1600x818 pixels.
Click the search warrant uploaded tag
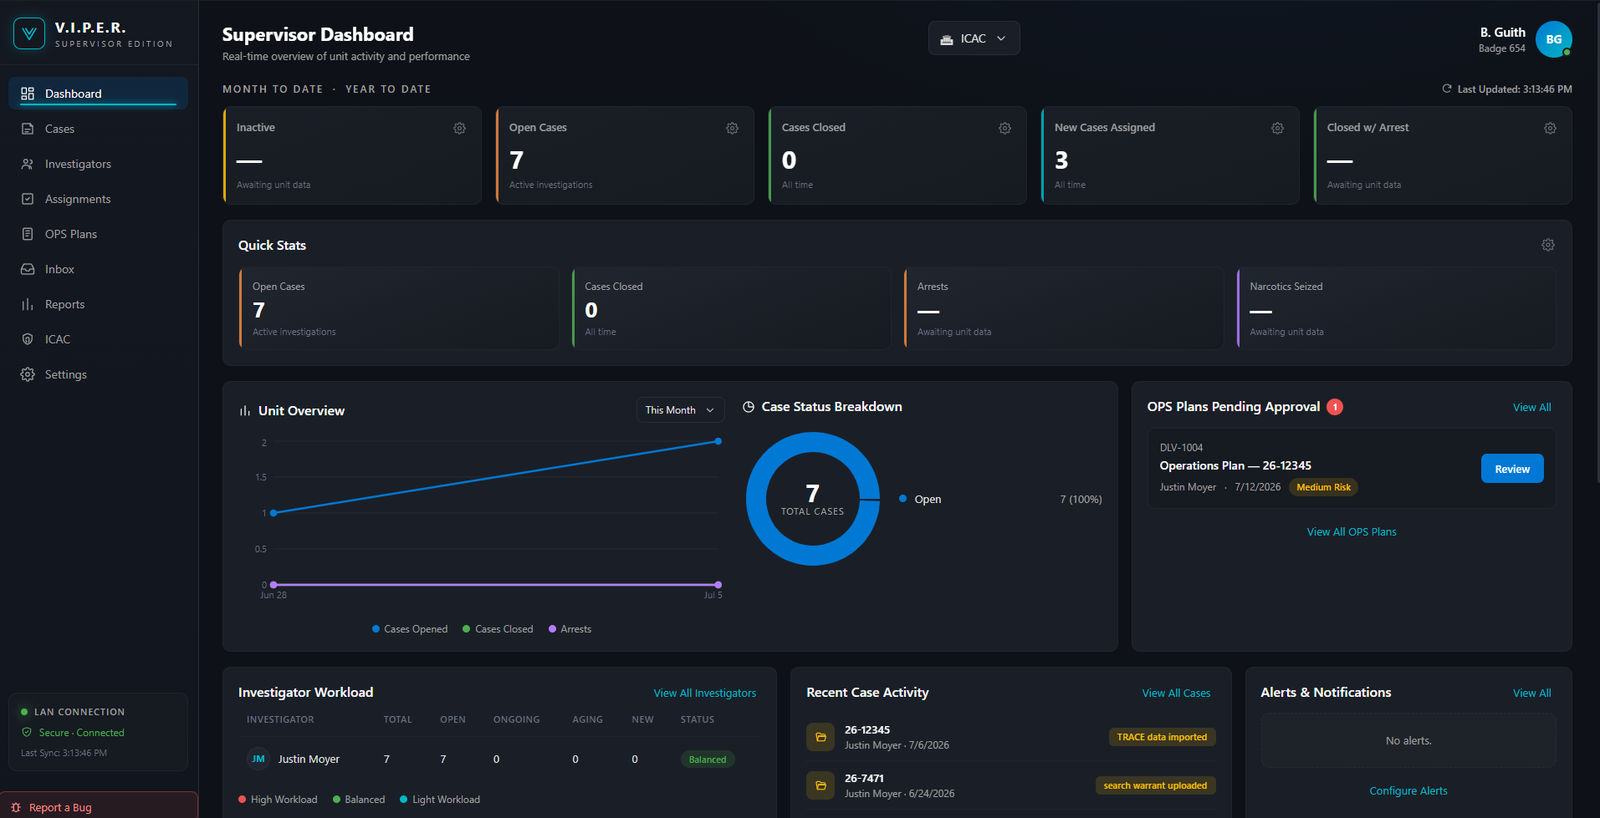coord(1155,786)
